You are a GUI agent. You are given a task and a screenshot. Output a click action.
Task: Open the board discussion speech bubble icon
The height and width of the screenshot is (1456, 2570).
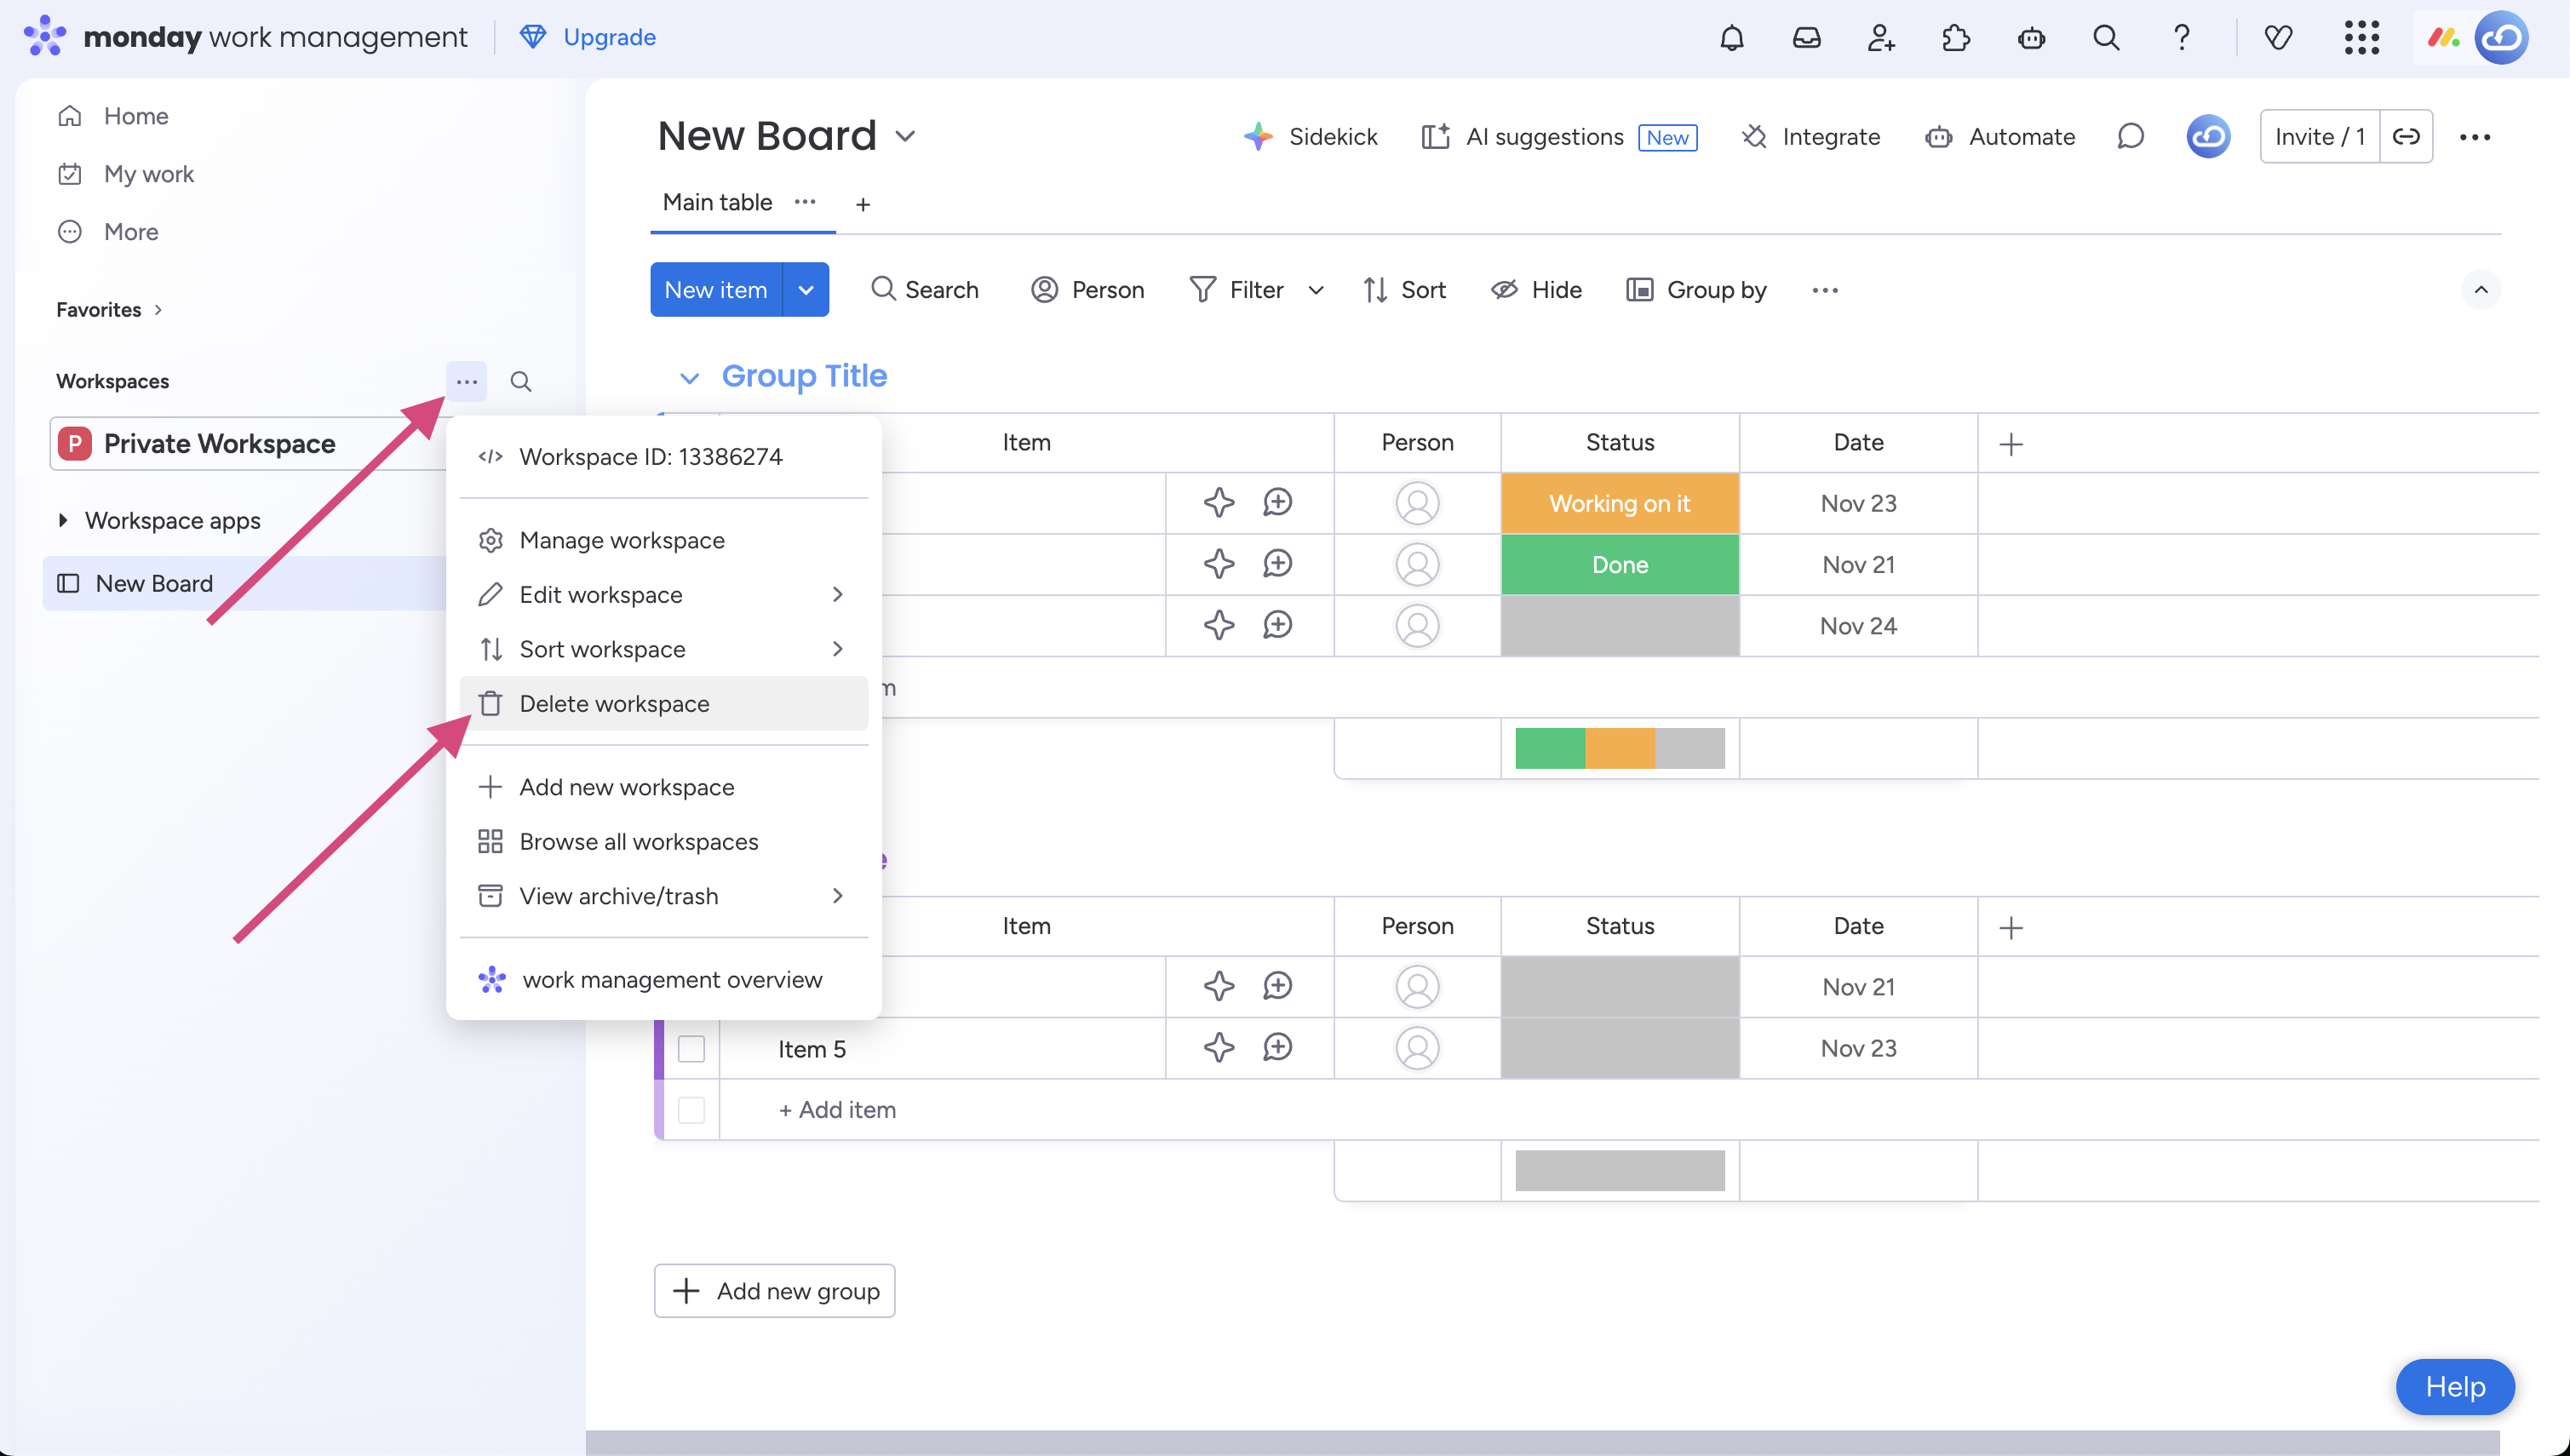click(x=2130, y=136)
